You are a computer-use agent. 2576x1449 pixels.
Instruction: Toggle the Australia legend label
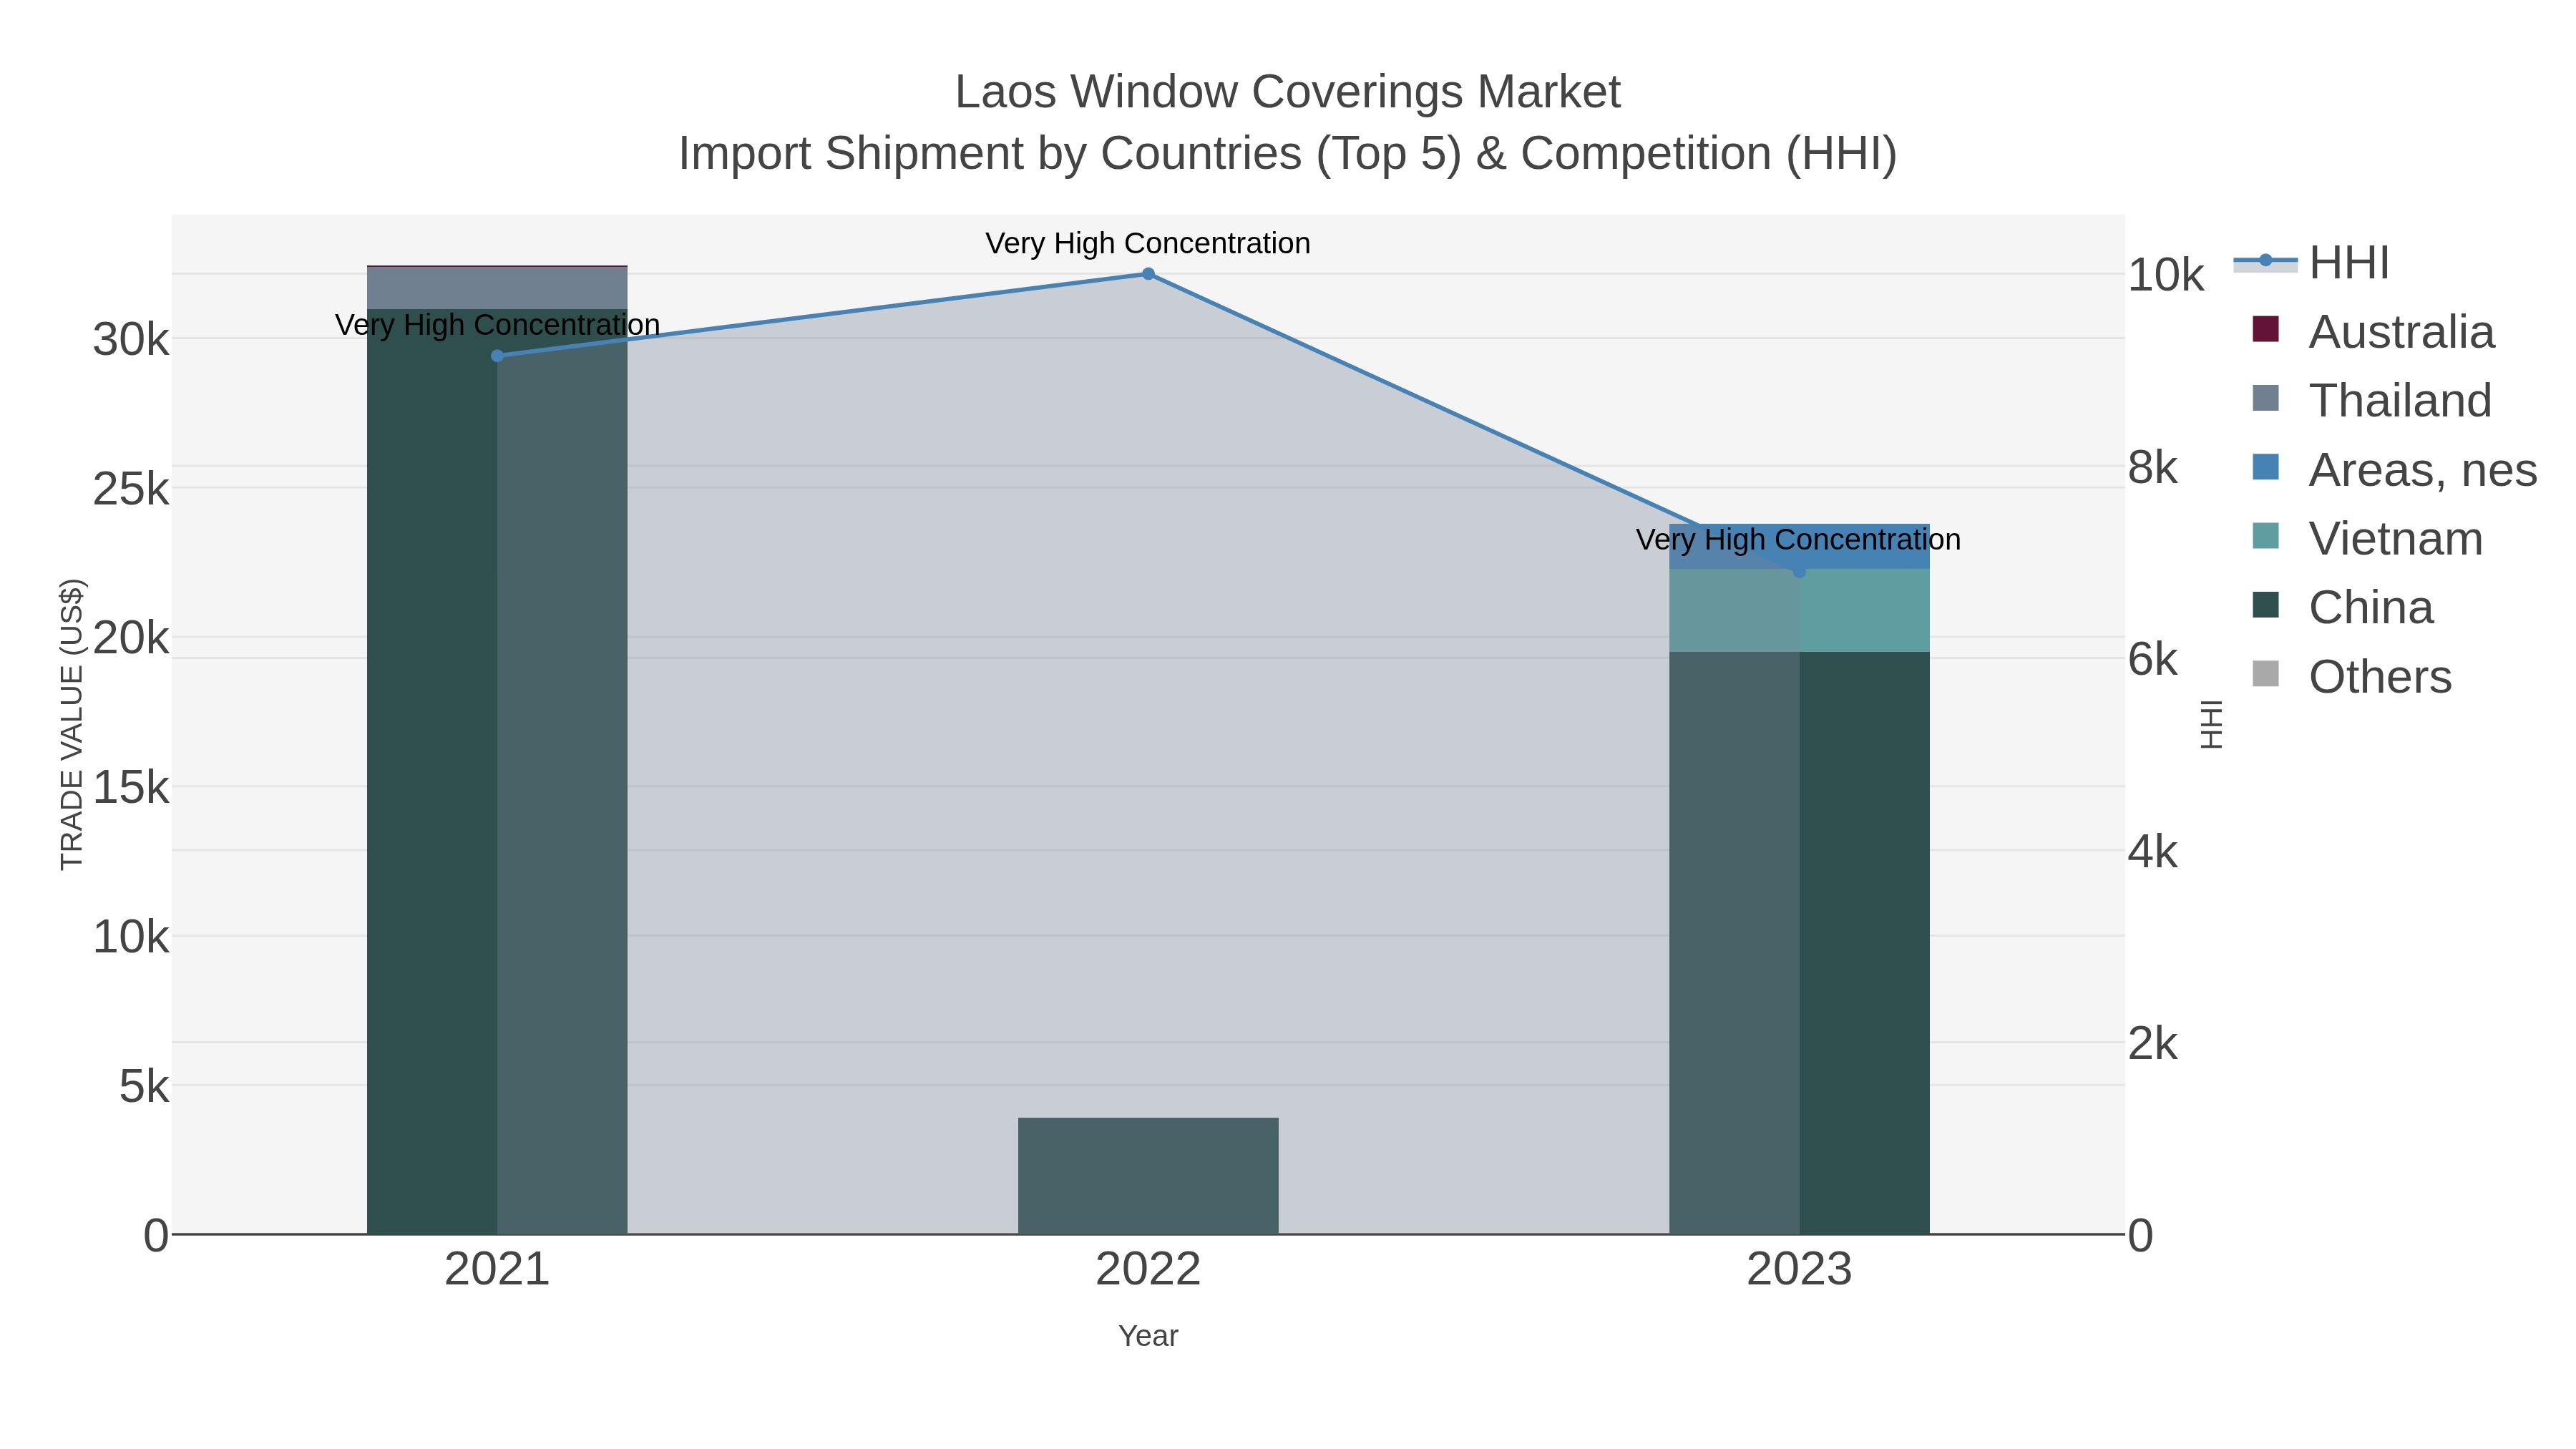pyautogui.click(x=2401, y=332)
